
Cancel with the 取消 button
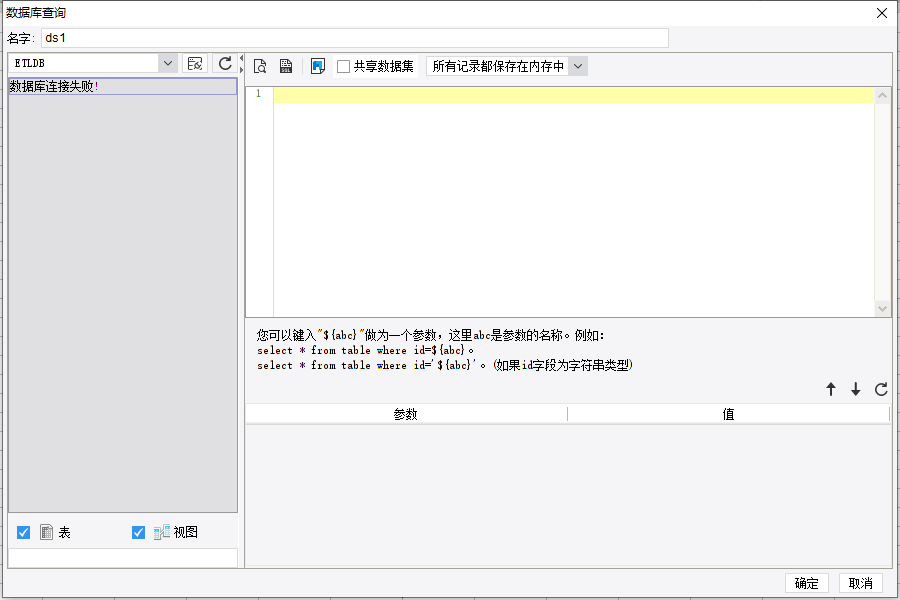860,583
